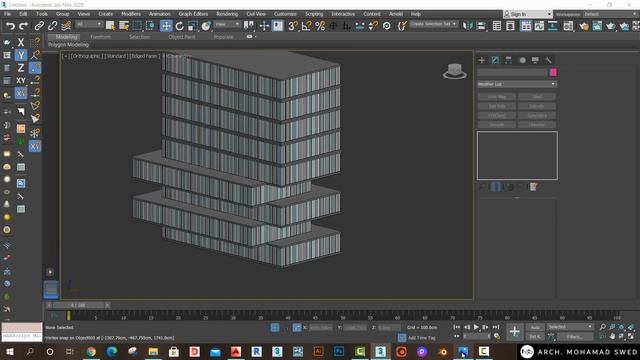Viewport: 640px width, 360px height.
Task: Choose the Rectangular Selection Region tool
Action: click(x=137, y=26)
